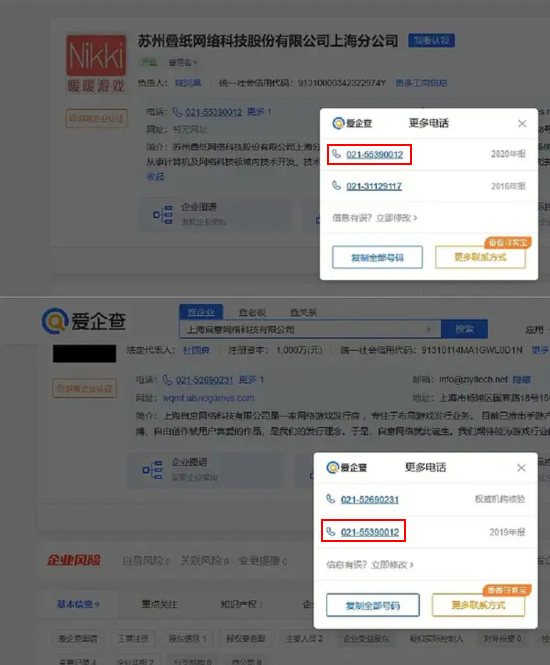Click 查看寻客宝 badge in upper popup

[x=508, y=243]
